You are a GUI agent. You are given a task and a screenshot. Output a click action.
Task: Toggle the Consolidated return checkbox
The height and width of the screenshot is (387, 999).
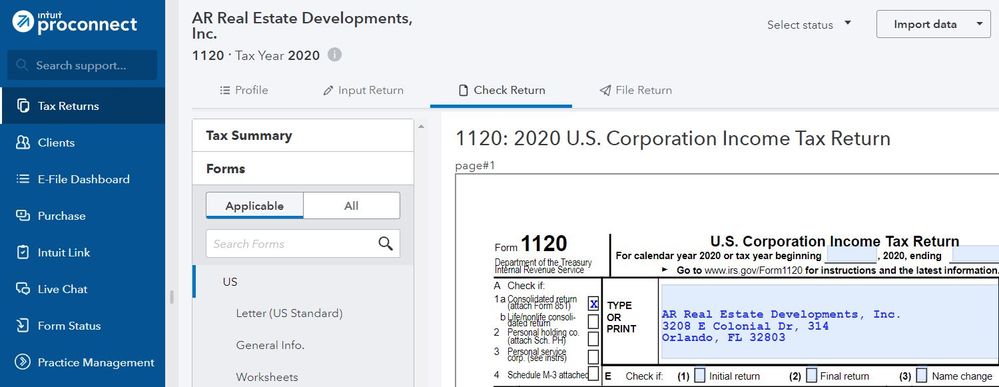coord(593,303)
